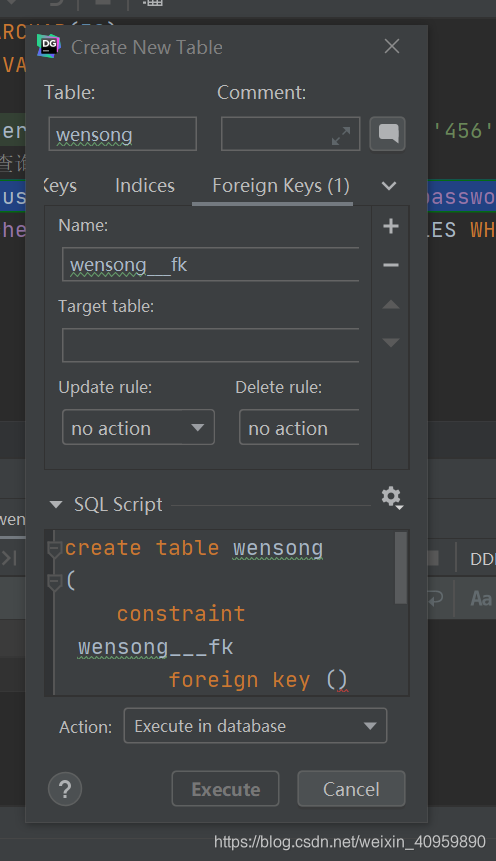Click the DataGrip logo icon in title bar
Screen dimensions: 496x861
(x=49, y=47)
